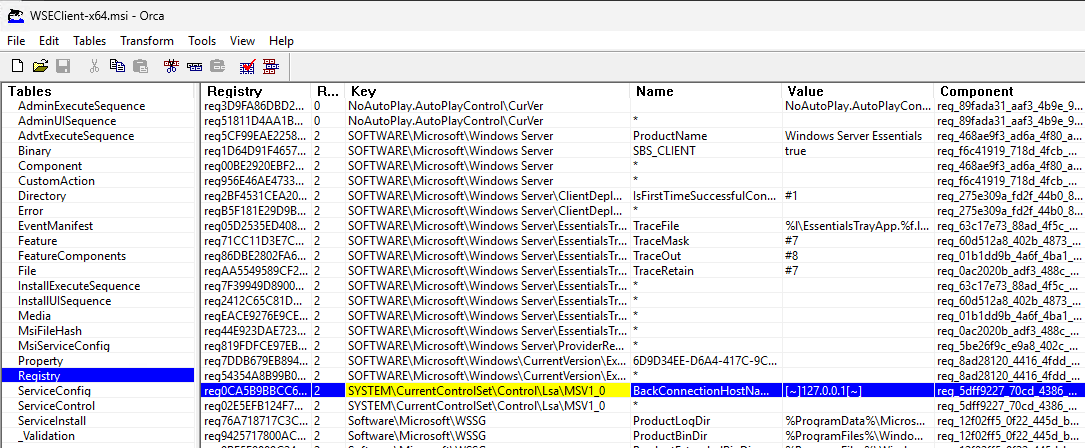Click the Validate icon with red checkmark
The width and height of the screenshot is (1085, 448).
tap(248, 66)
